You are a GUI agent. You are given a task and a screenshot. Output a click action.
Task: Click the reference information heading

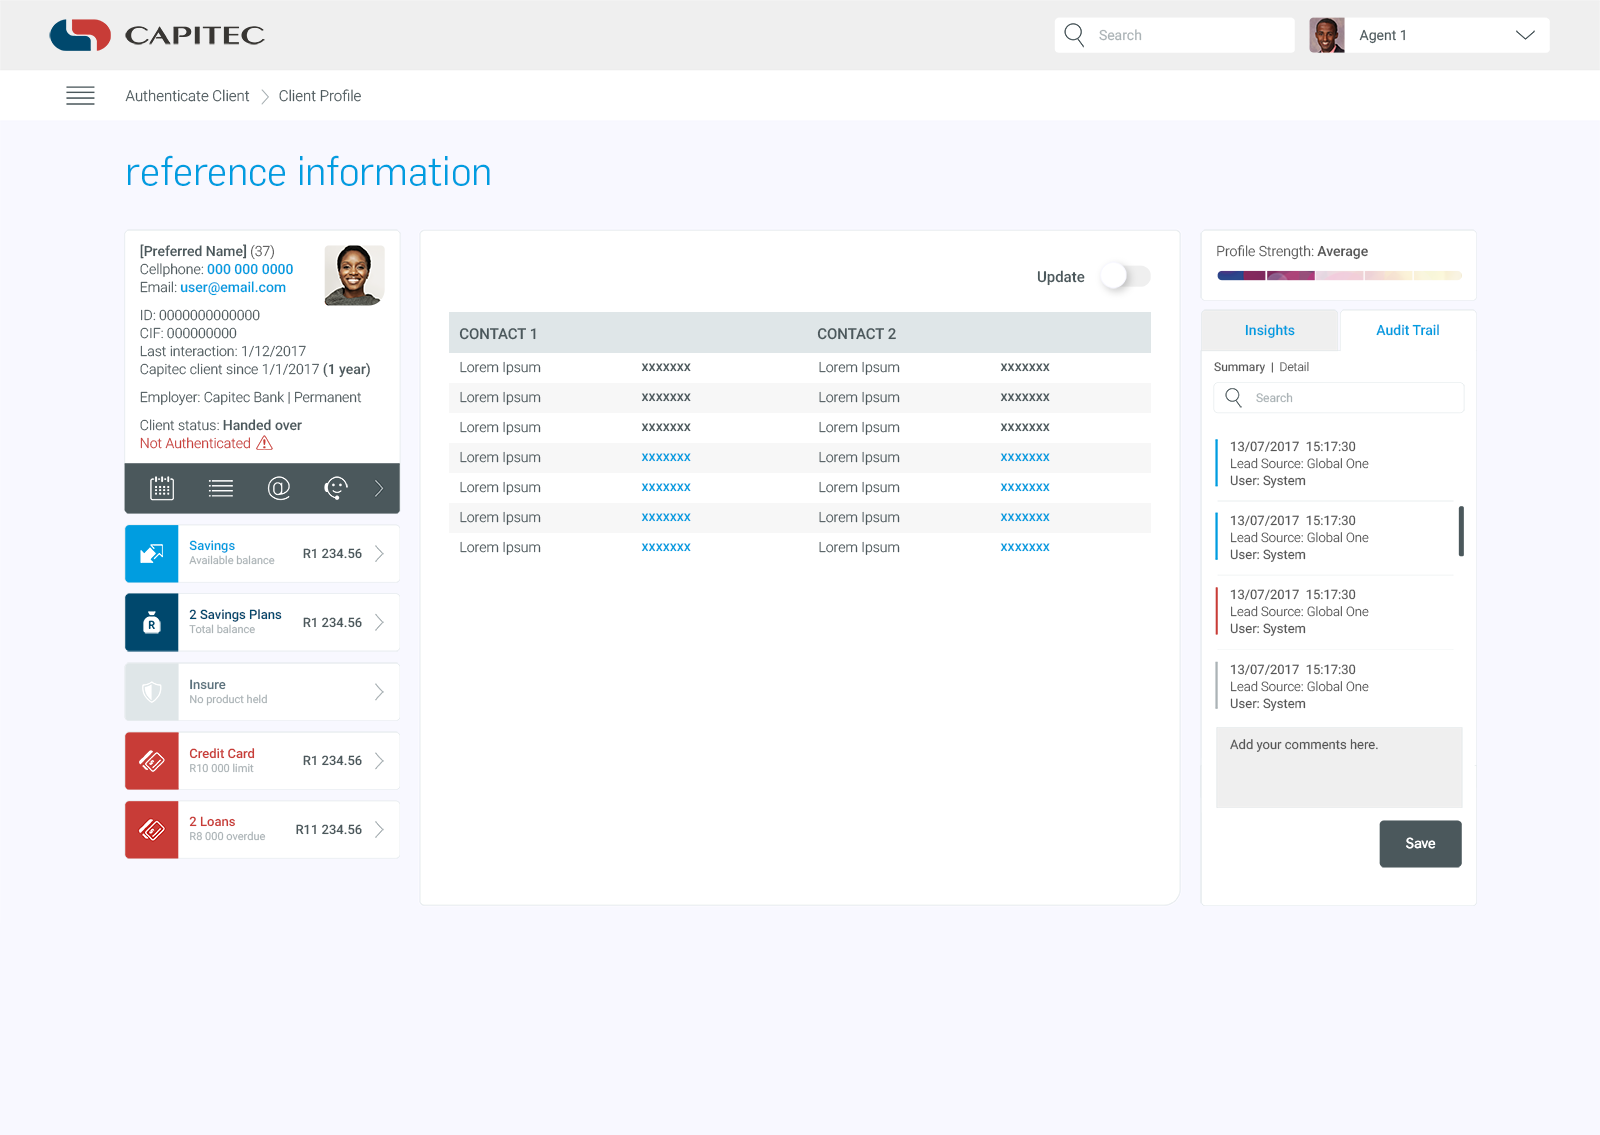[308, 172]
